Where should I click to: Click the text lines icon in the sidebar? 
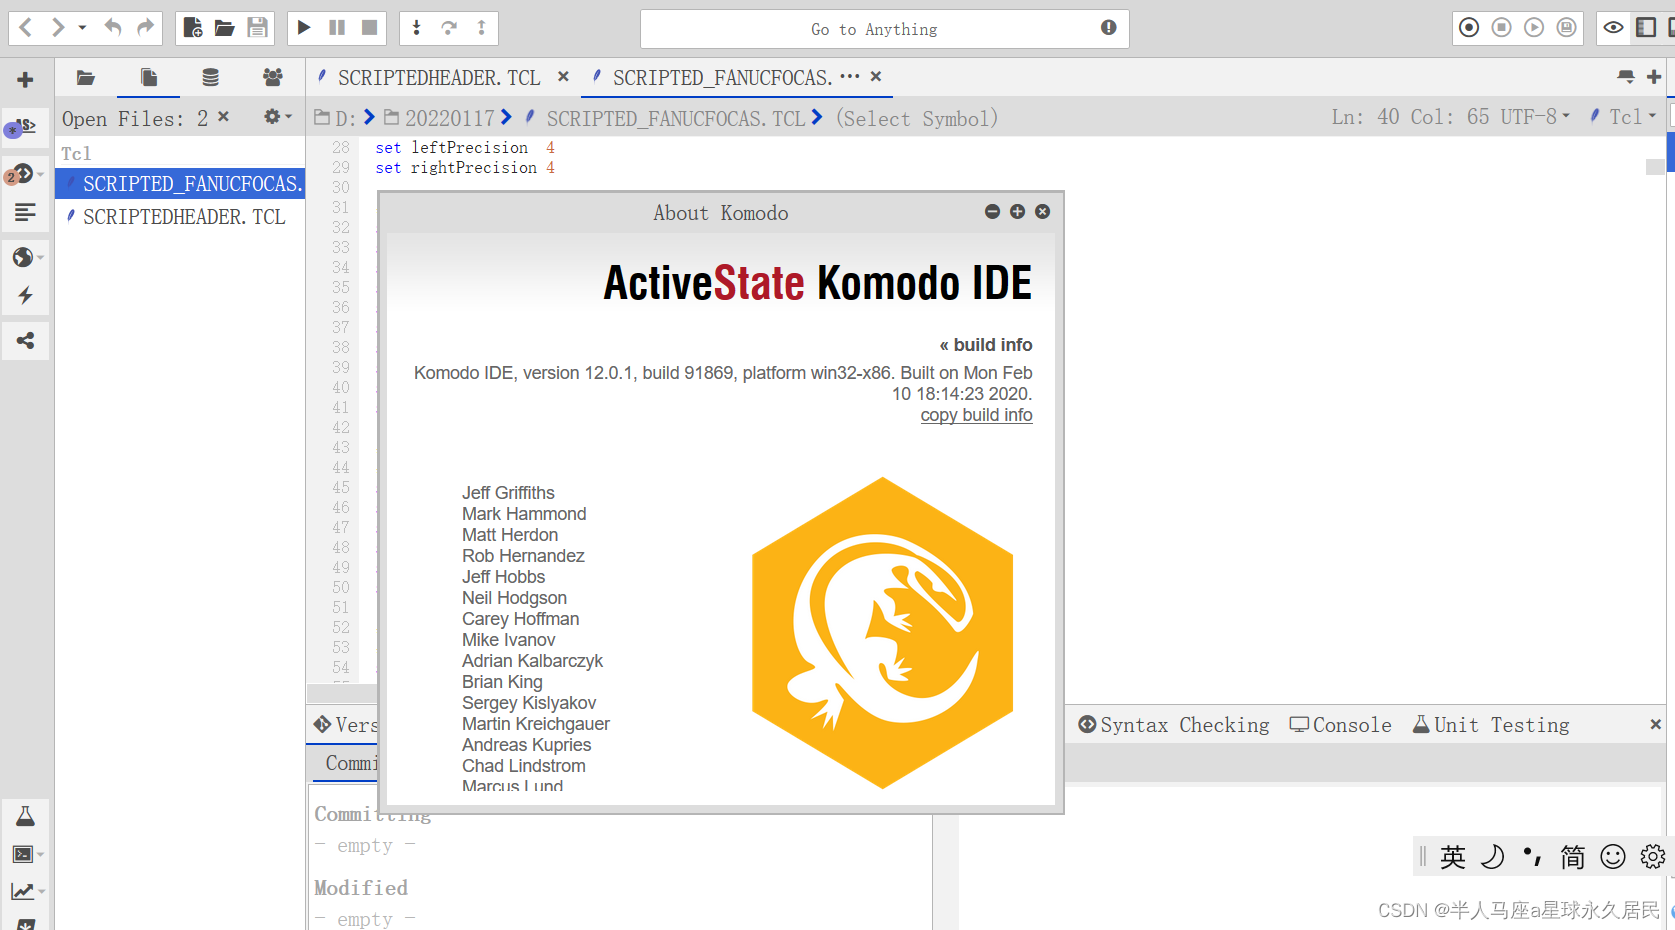pyautogui.click(x=25, y=212)
